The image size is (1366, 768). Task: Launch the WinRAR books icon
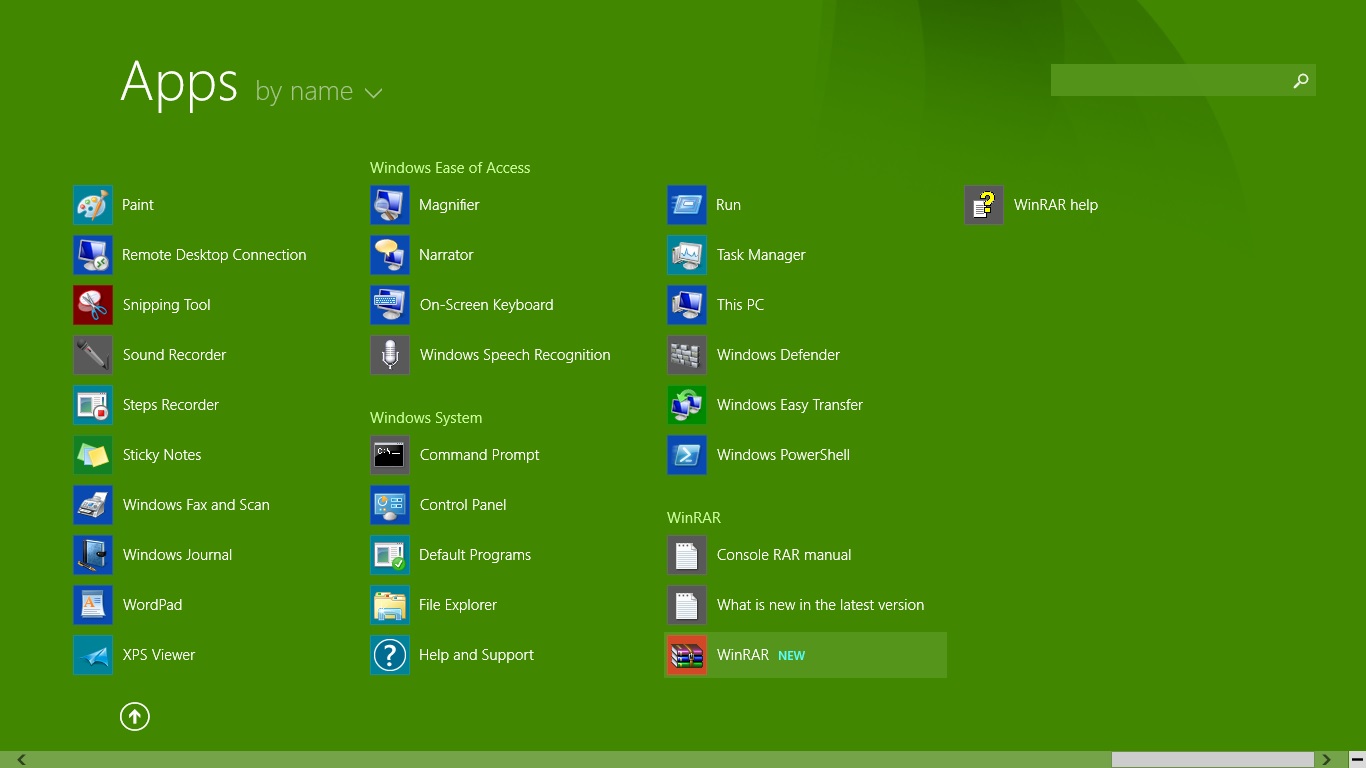687,655
